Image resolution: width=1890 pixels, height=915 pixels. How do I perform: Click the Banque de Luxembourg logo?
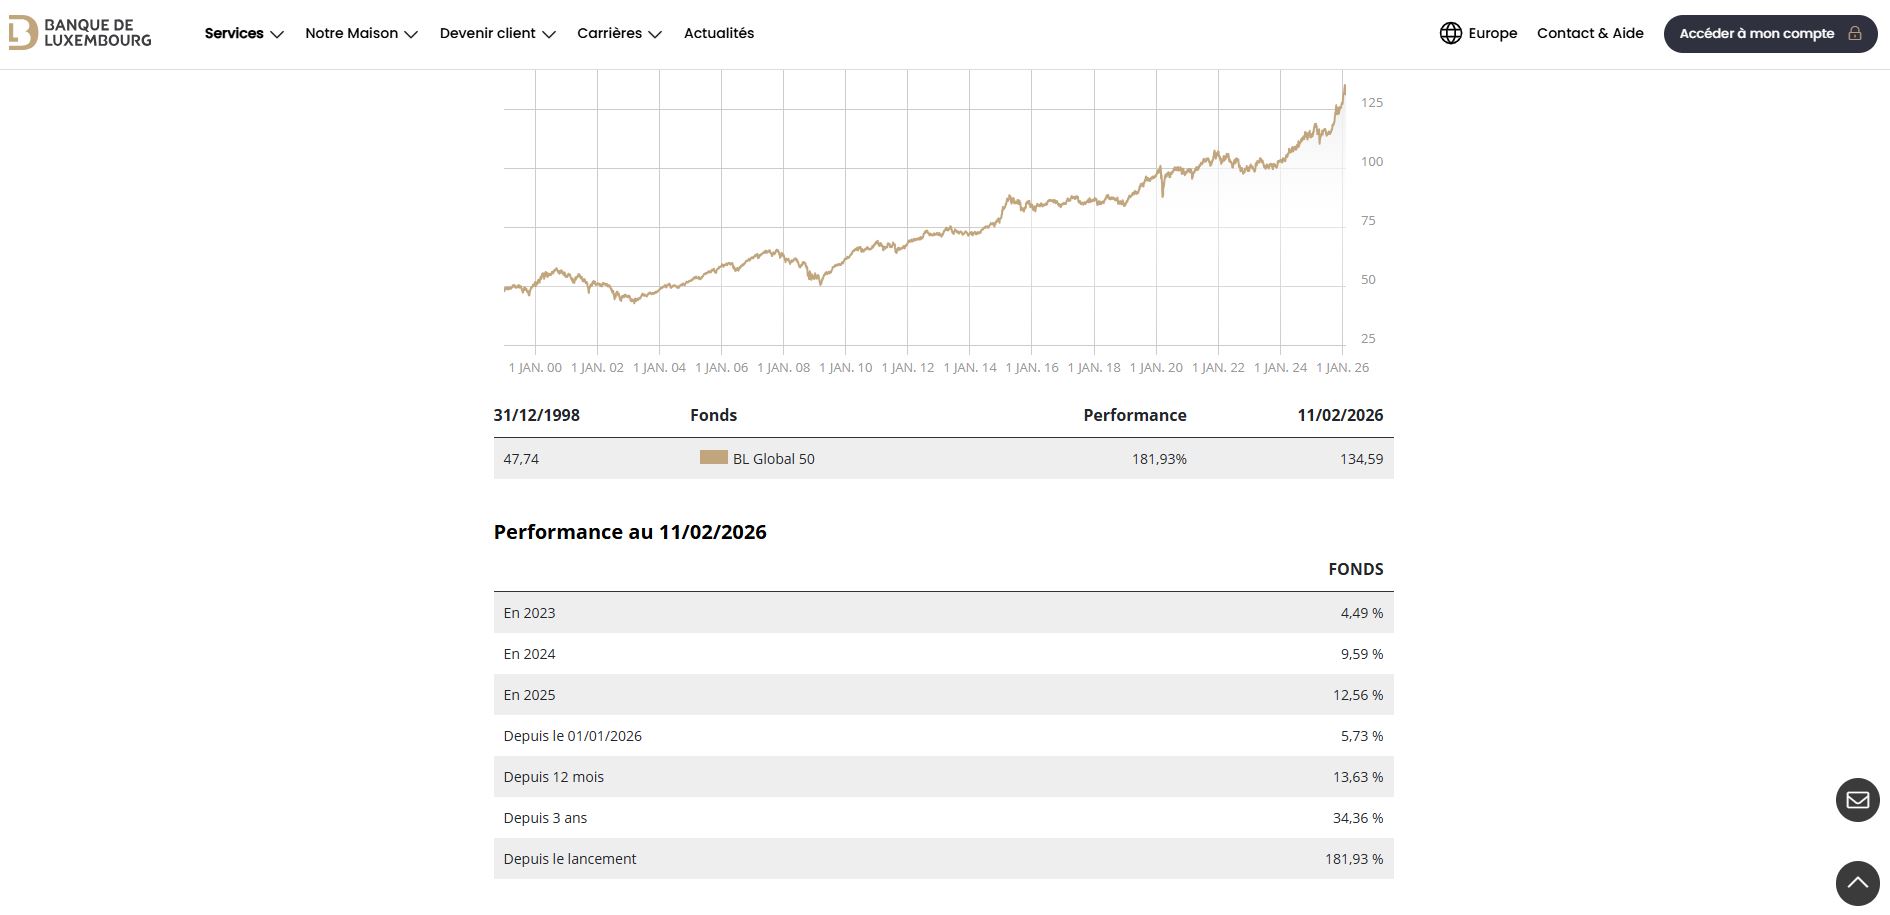80,32
